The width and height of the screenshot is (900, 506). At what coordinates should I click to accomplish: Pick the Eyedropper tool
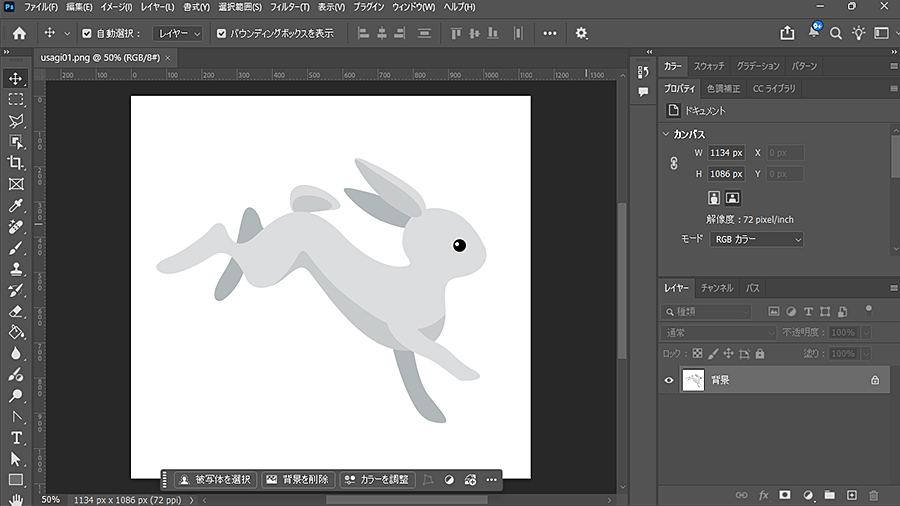(16, 205)
